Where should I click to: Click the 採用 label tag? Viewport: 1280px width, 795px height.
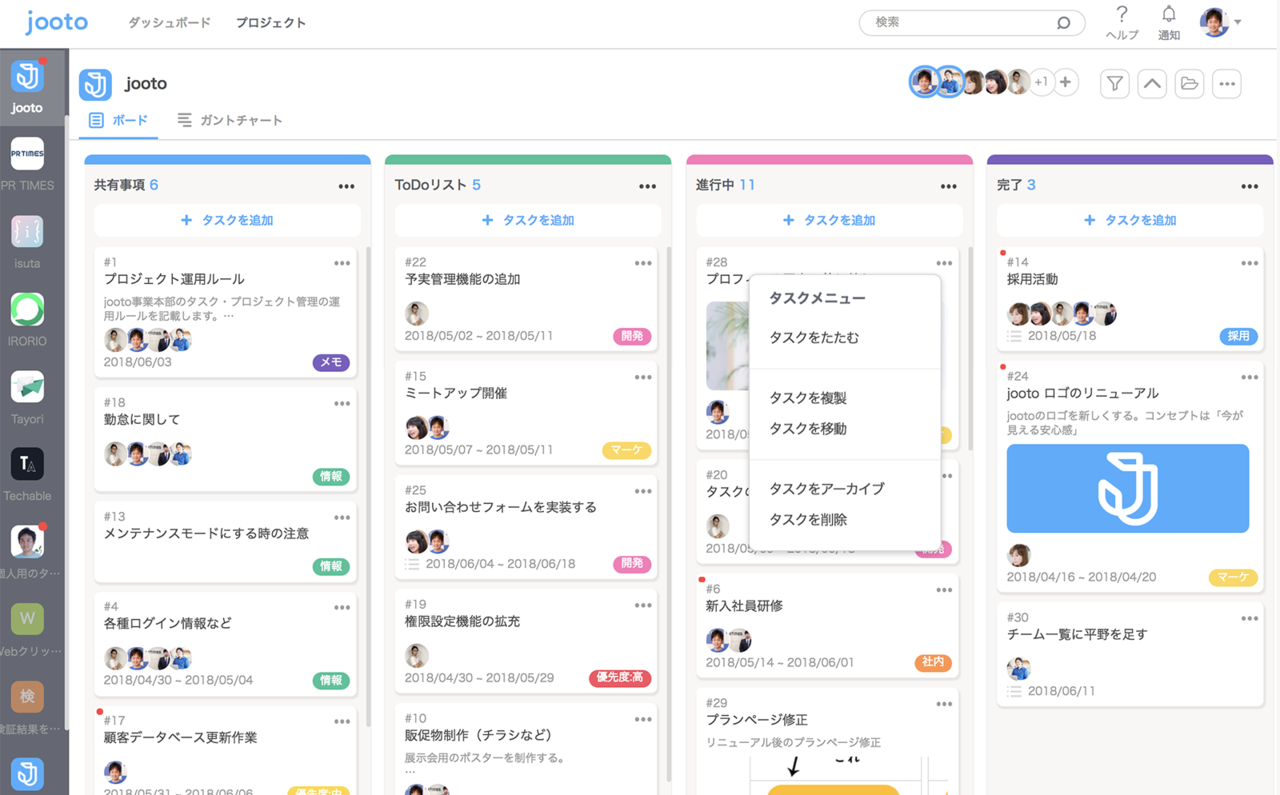[x=1238, y=337]
